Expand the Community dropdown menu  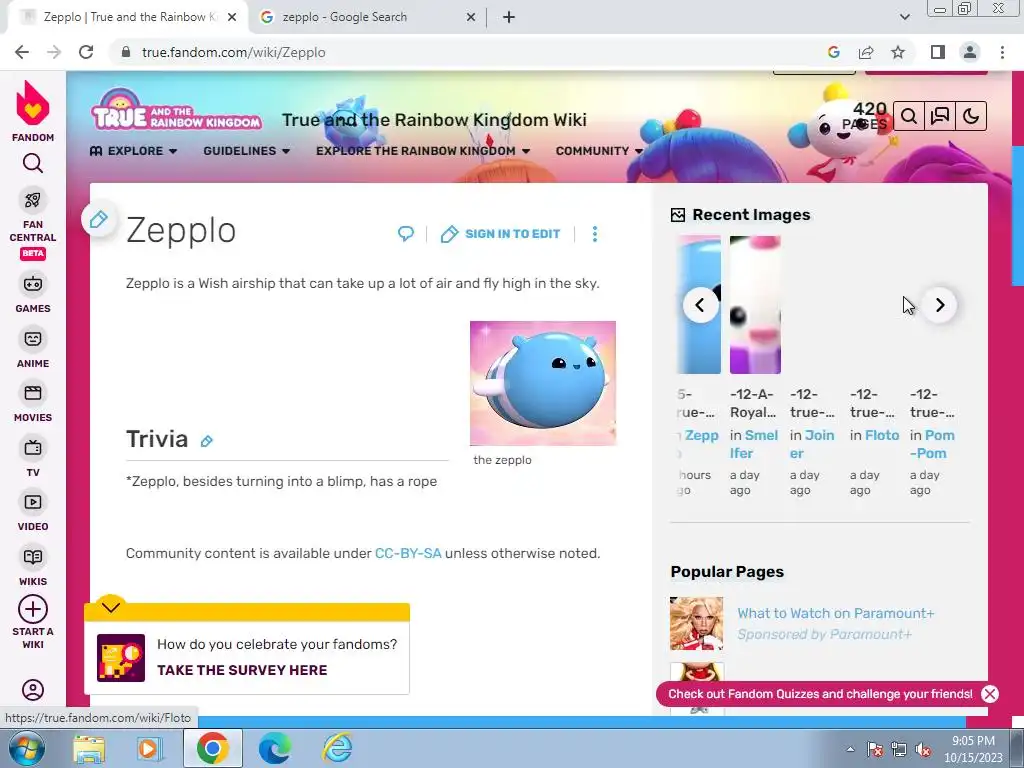click(599, 151)
